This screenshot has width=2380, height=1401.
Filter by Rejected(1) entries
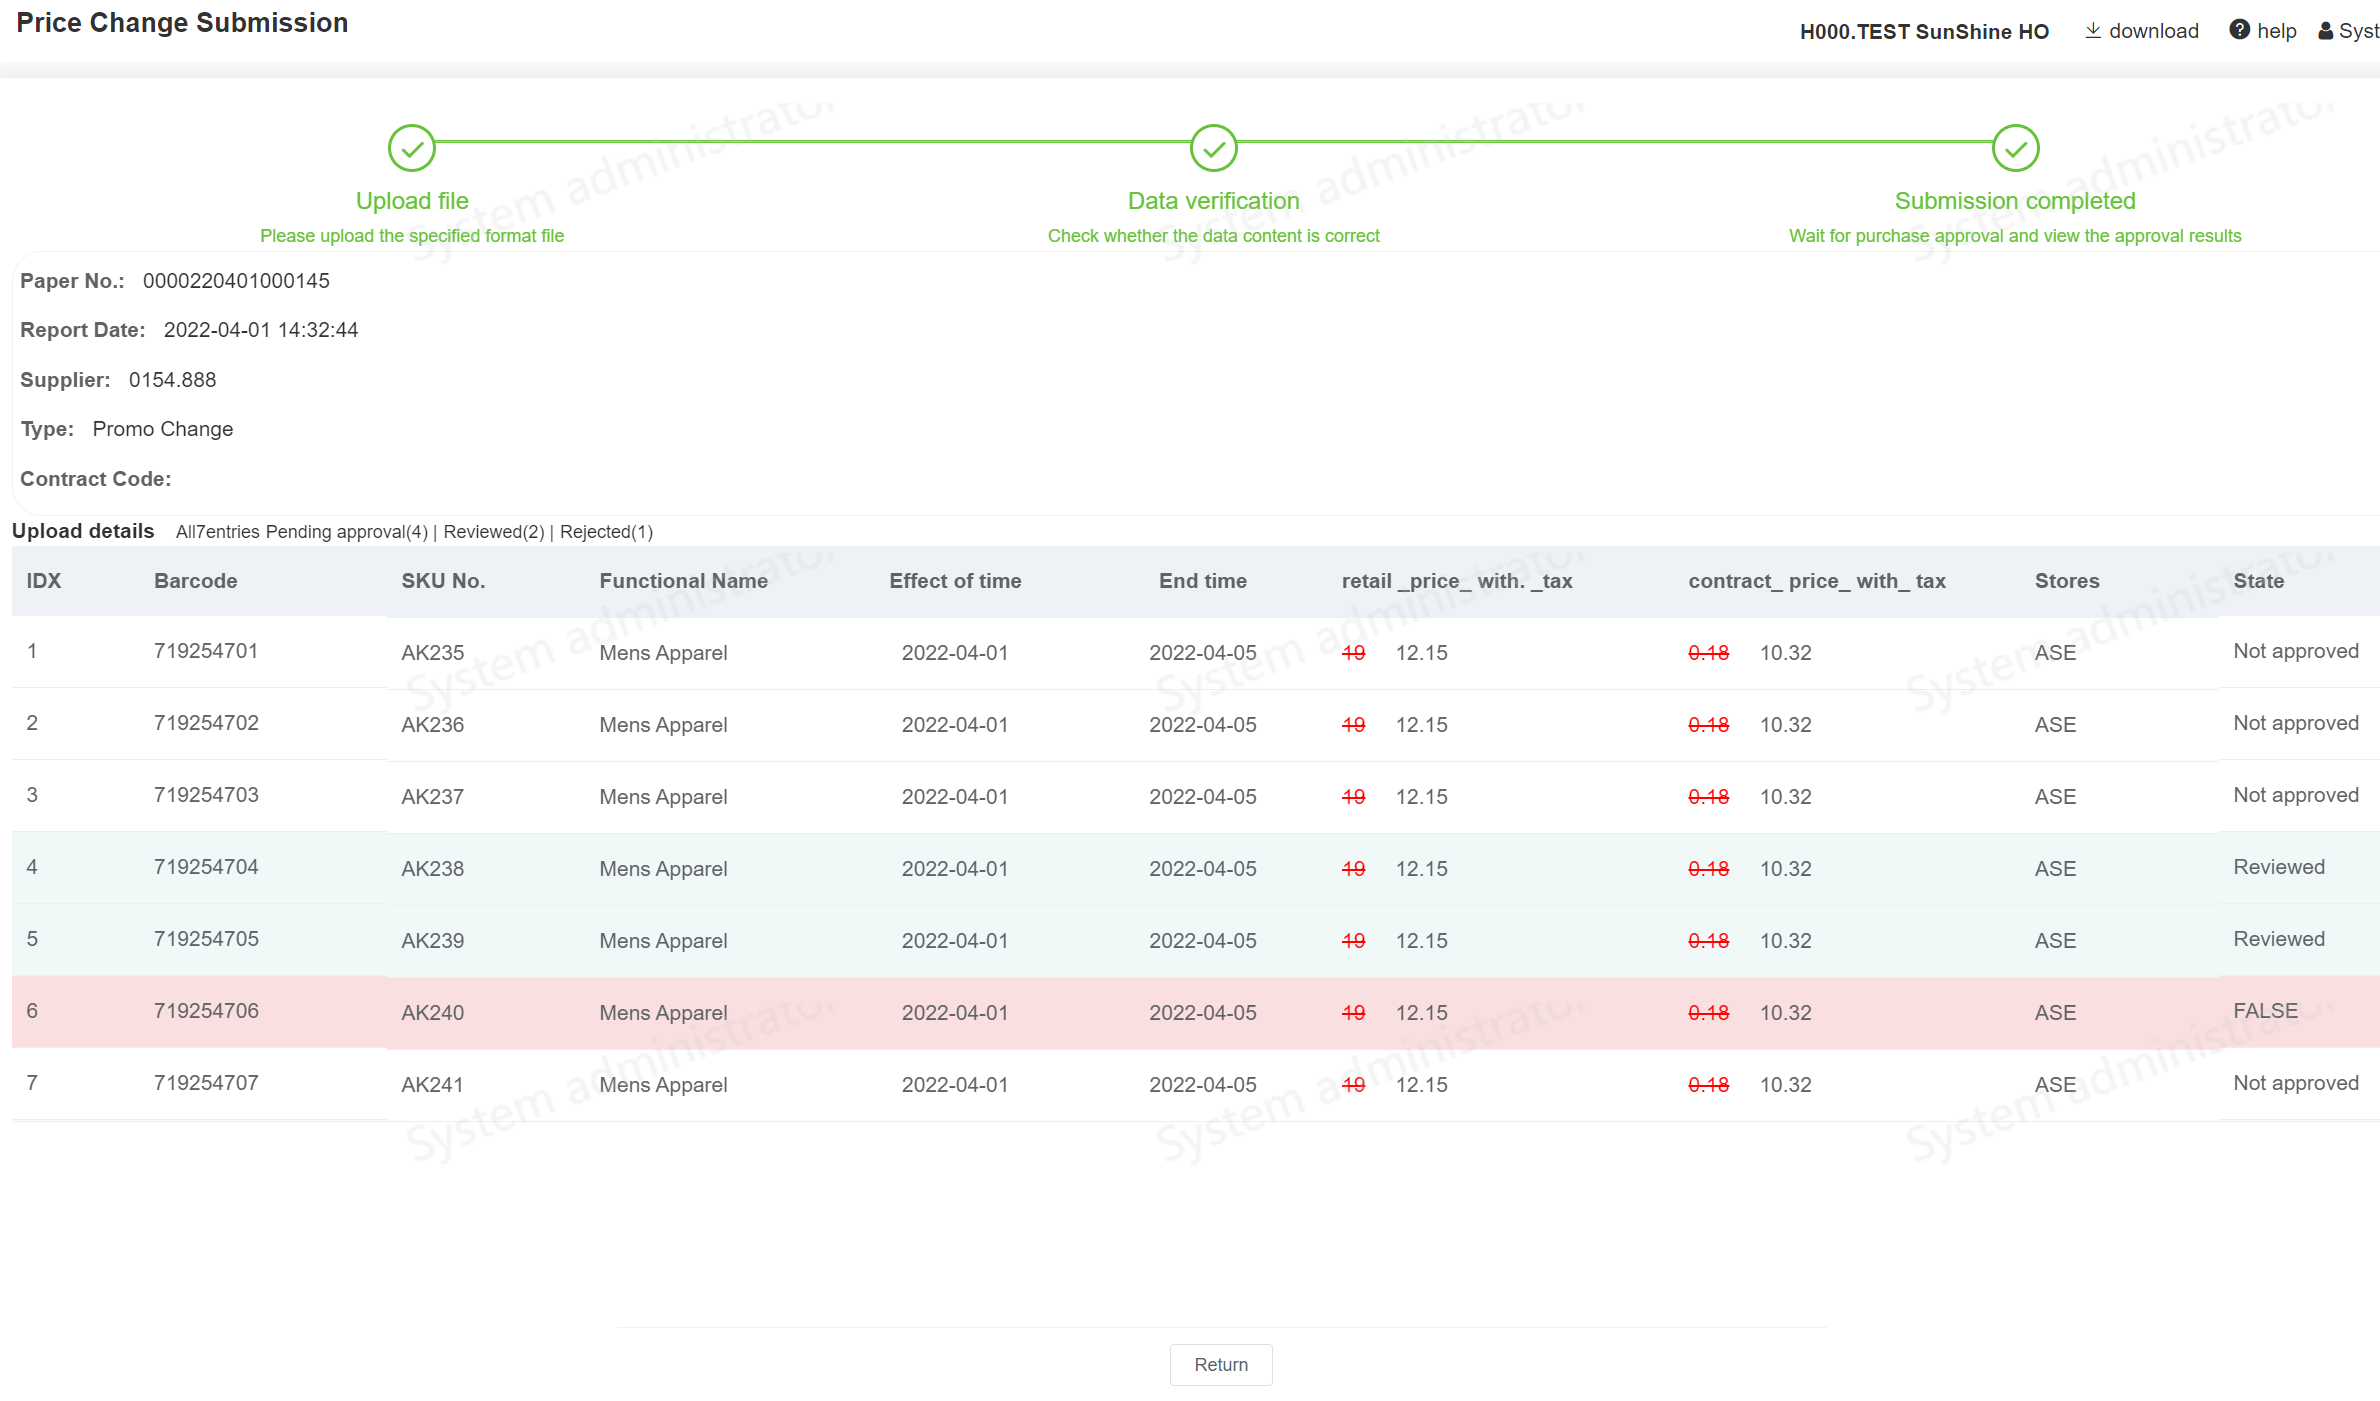[606, 532]
